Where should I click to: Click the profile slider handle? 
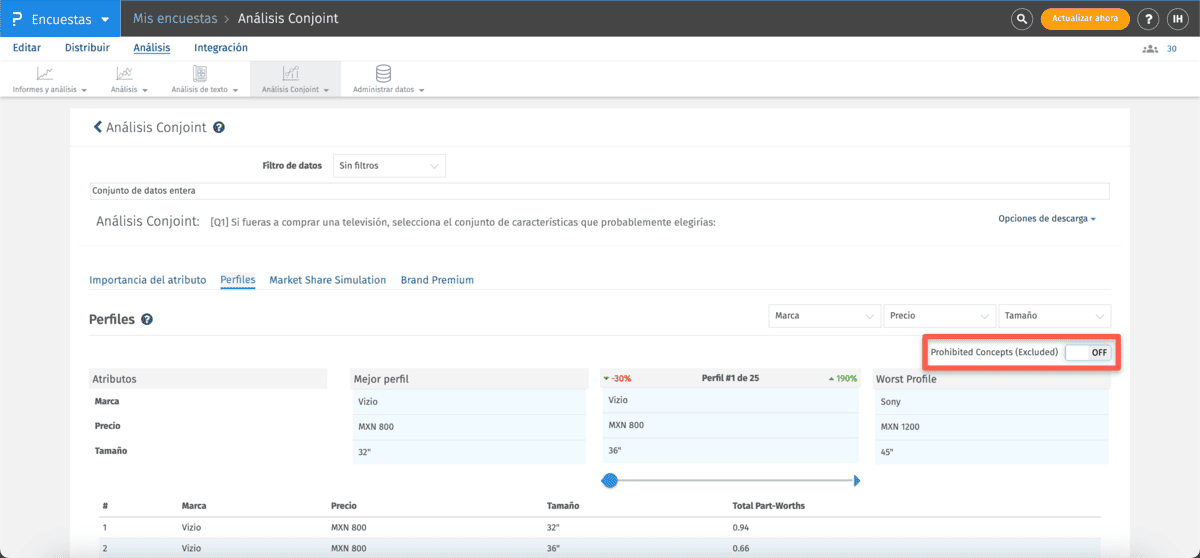[610, 481]
